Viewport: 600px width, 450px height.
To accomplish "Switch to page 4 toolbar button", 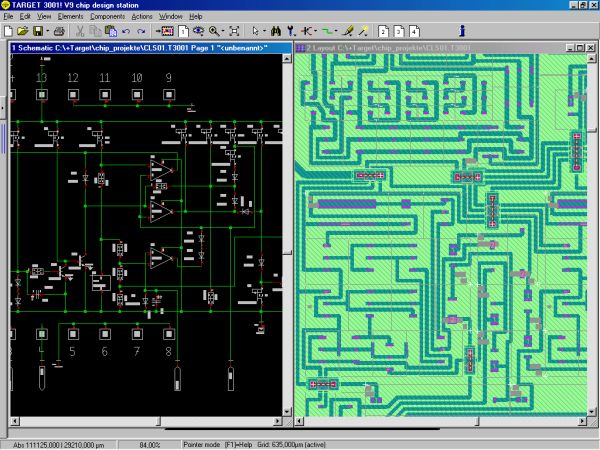I will point(414,31).
